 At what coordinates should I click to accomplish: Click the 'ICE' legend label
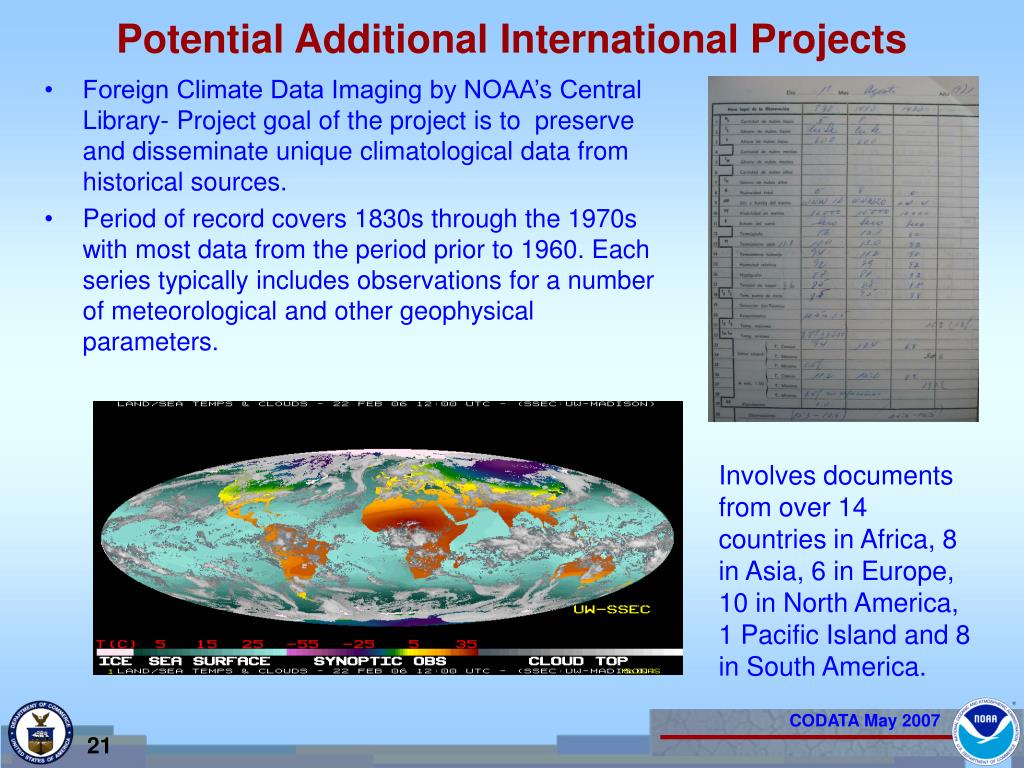(x=115, y=661)
